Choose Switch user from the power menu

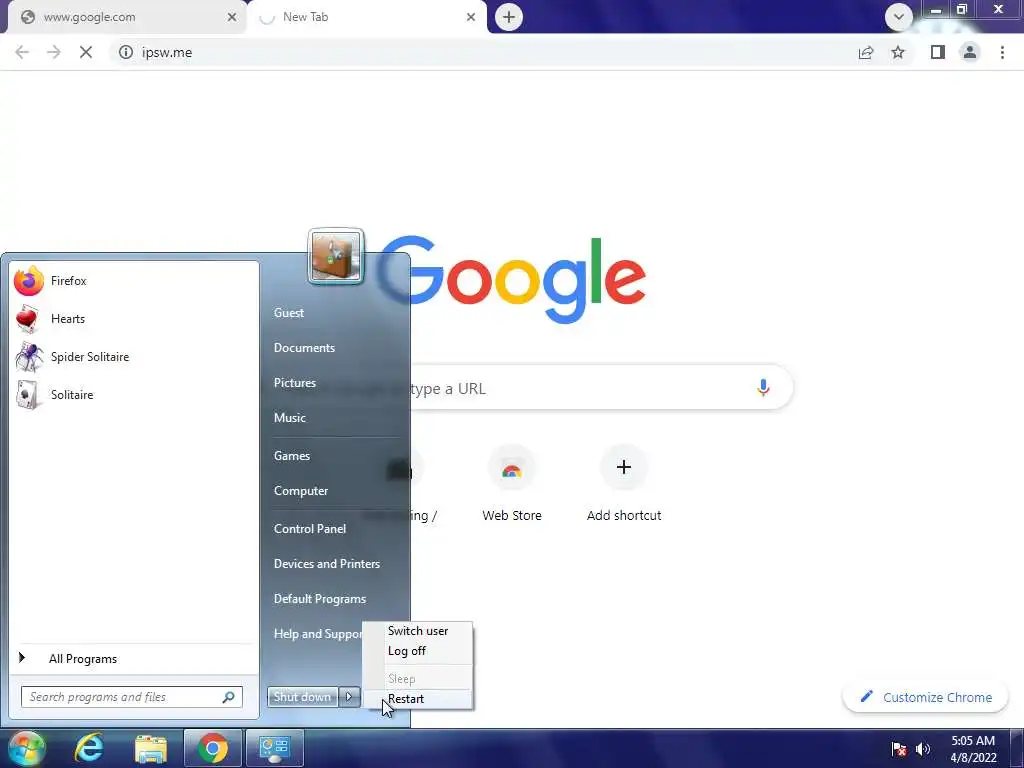tap(418, 631)
